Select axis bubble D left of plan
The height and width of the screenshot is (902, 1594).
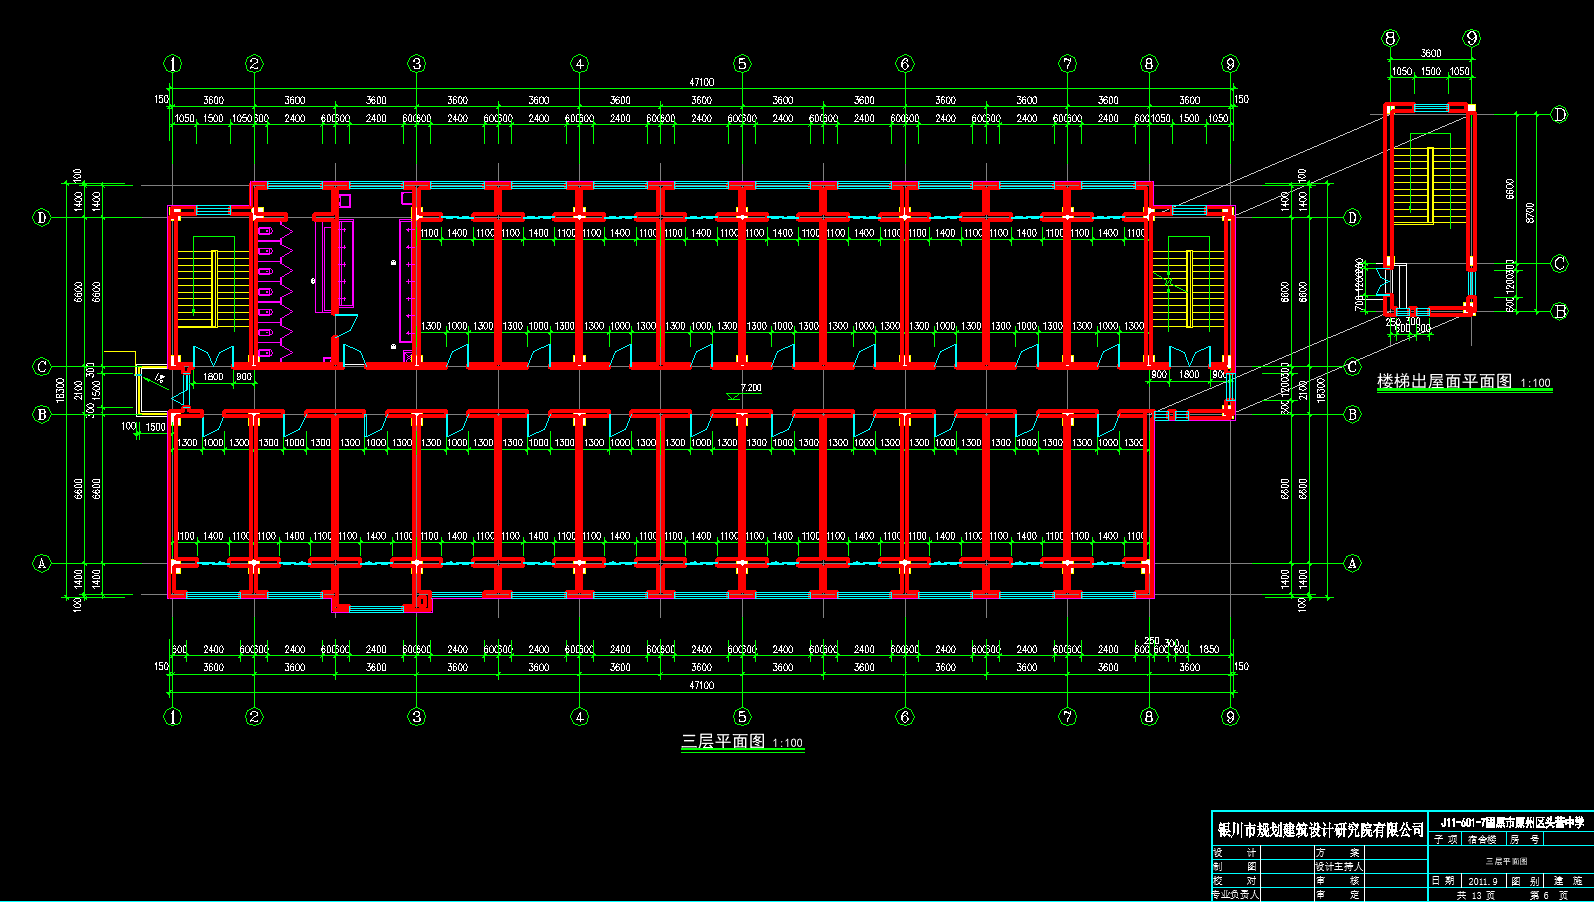click(x=42, y=217)
